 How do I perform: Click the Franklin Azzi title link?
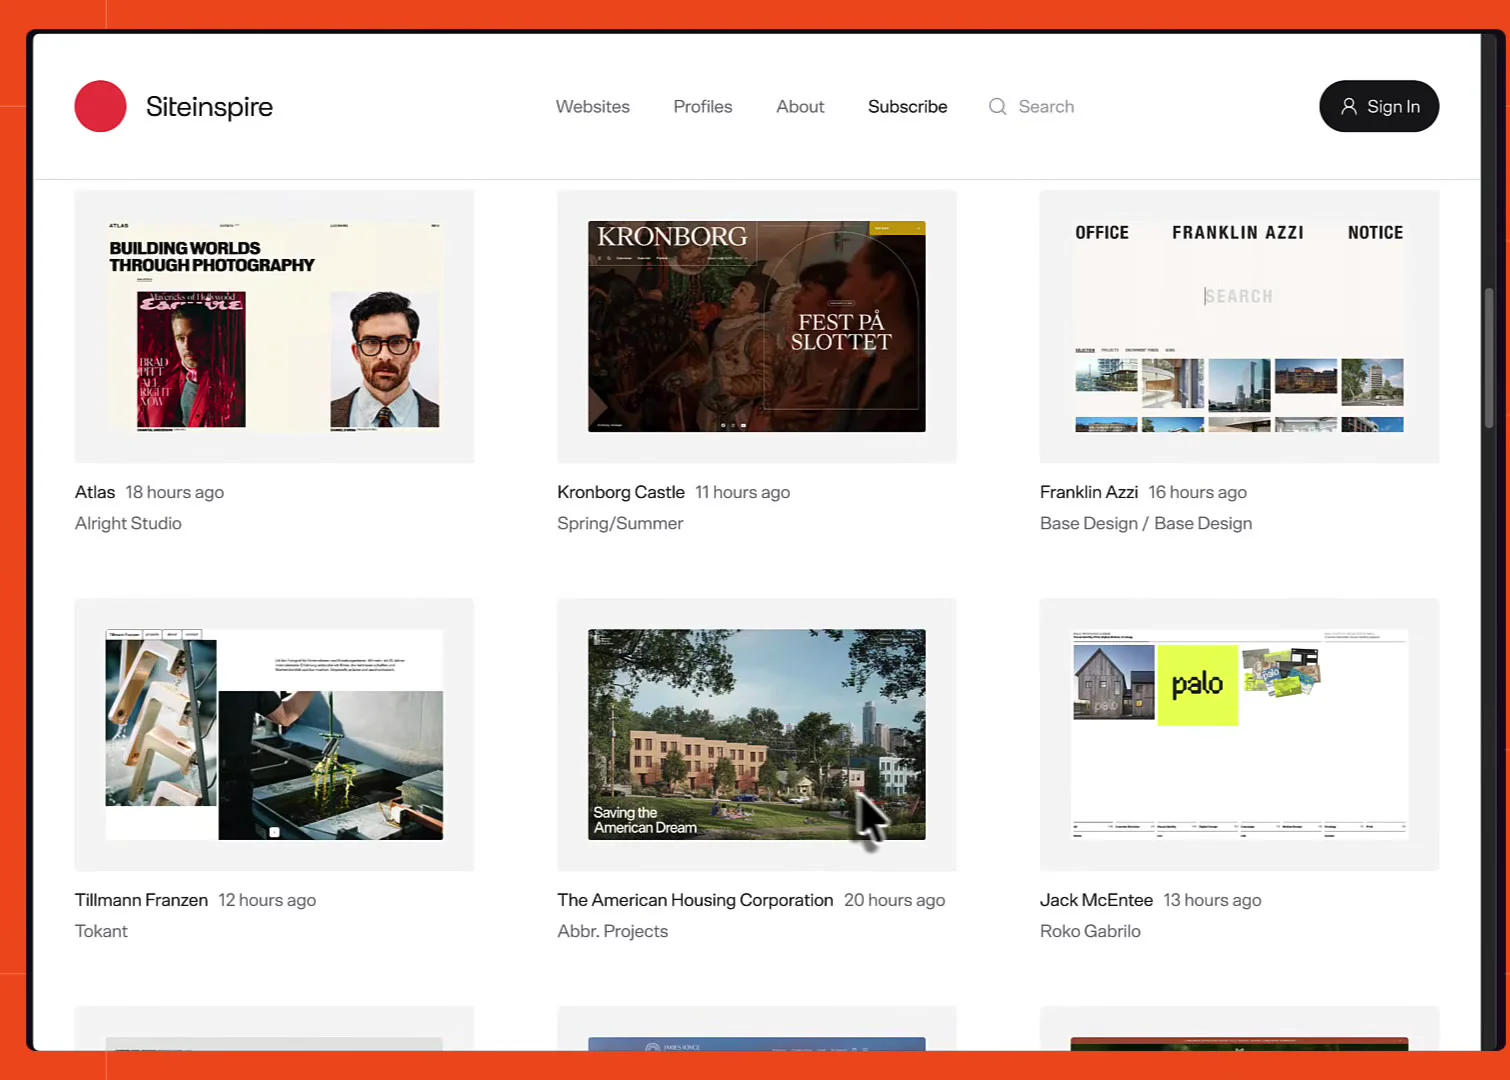pos(1089,492)
